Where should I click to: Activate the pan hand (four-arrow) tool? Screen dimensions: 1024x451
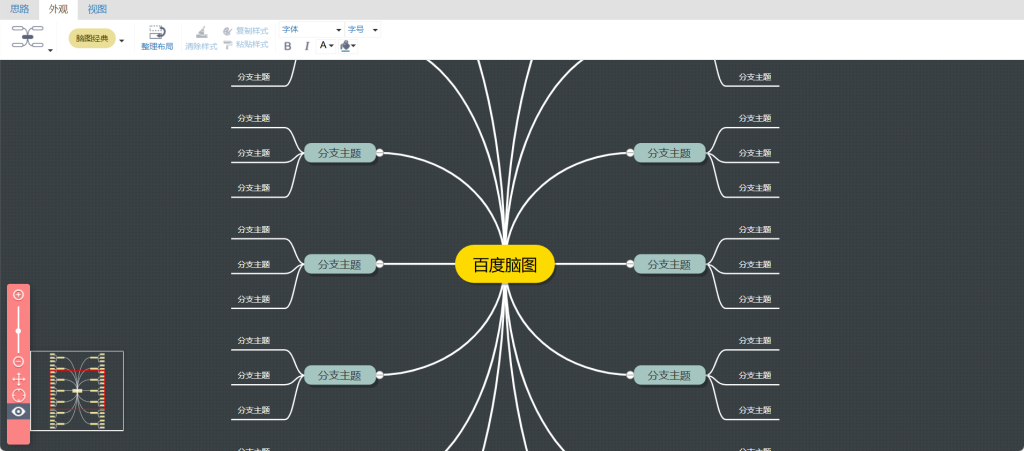[x=18, y=379]
